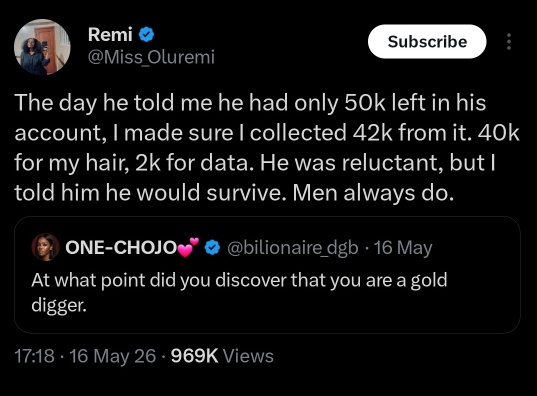Subscribe to Remi's account
The height and width of the screenshot is (396, 537).
click(x=427, y=41)
